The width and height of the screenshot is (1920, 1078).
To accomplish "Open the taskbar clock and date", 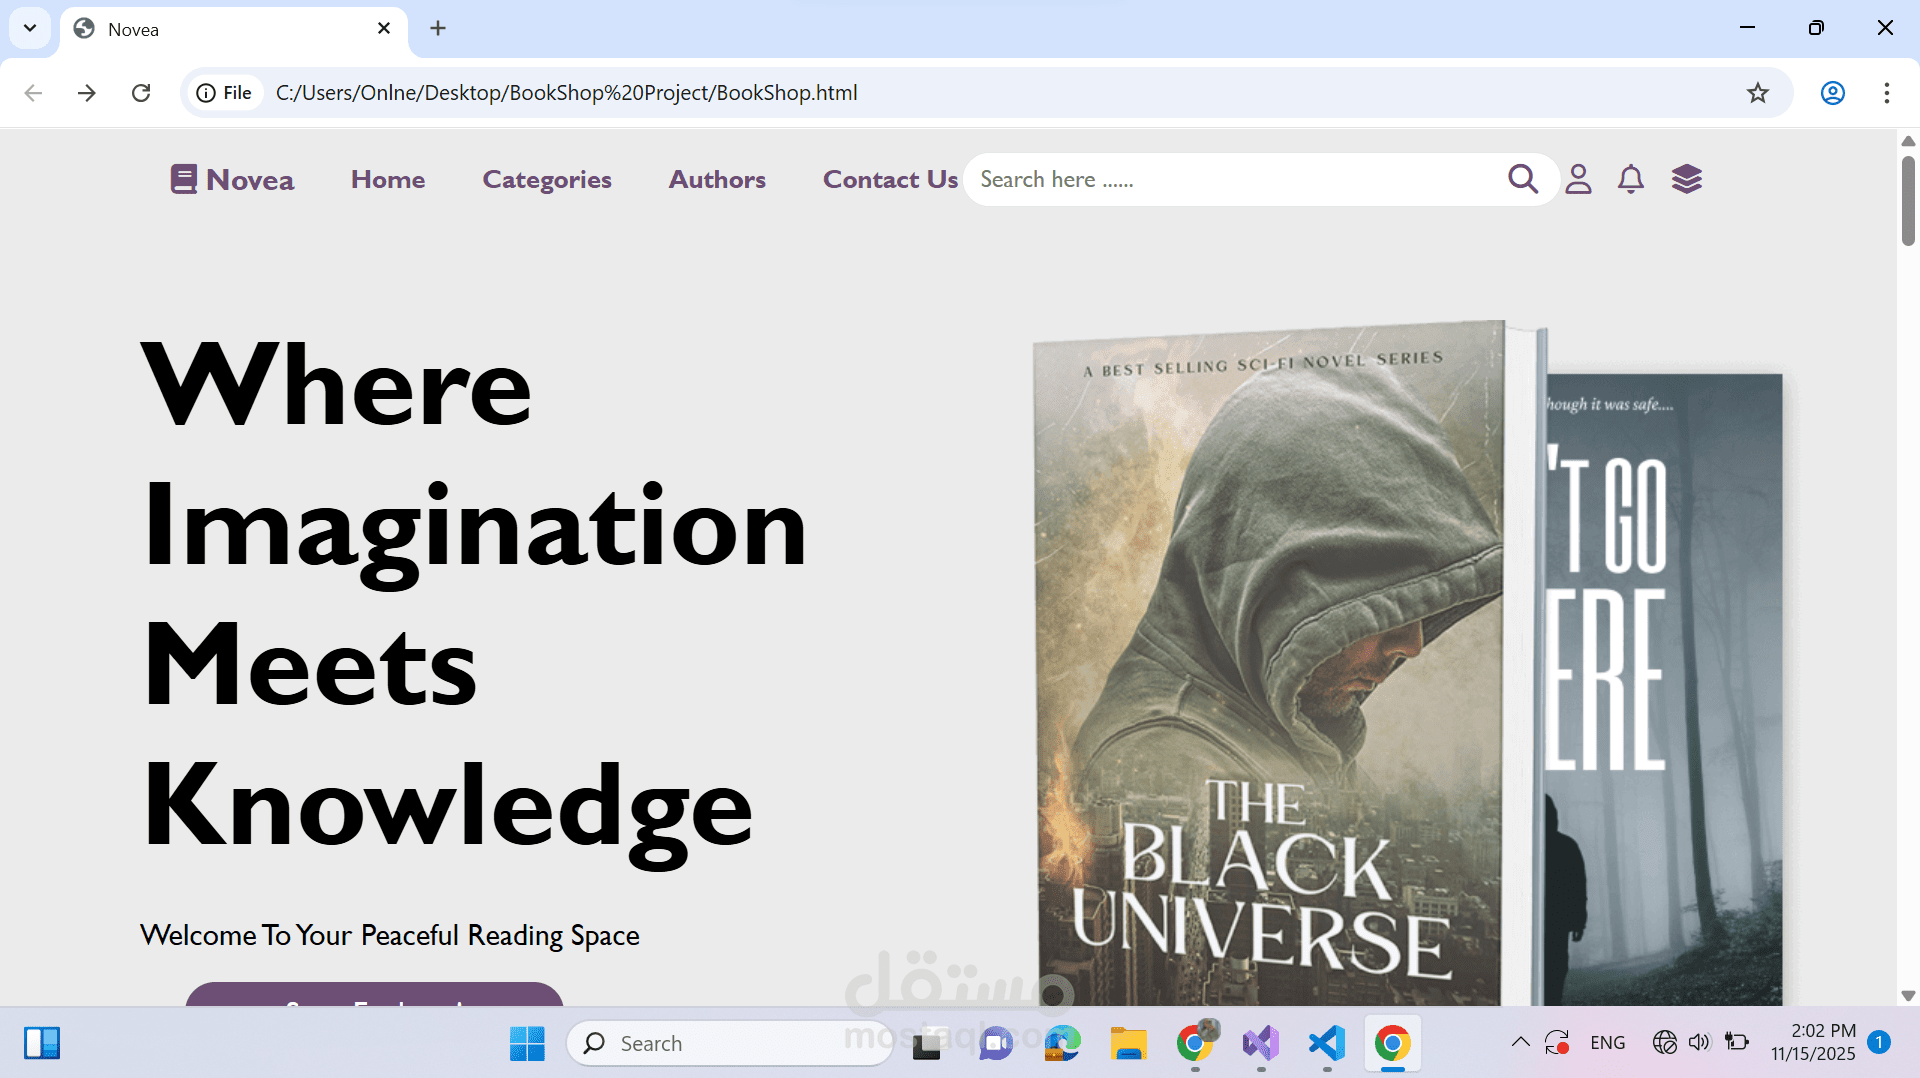I will (1813, 1042).
